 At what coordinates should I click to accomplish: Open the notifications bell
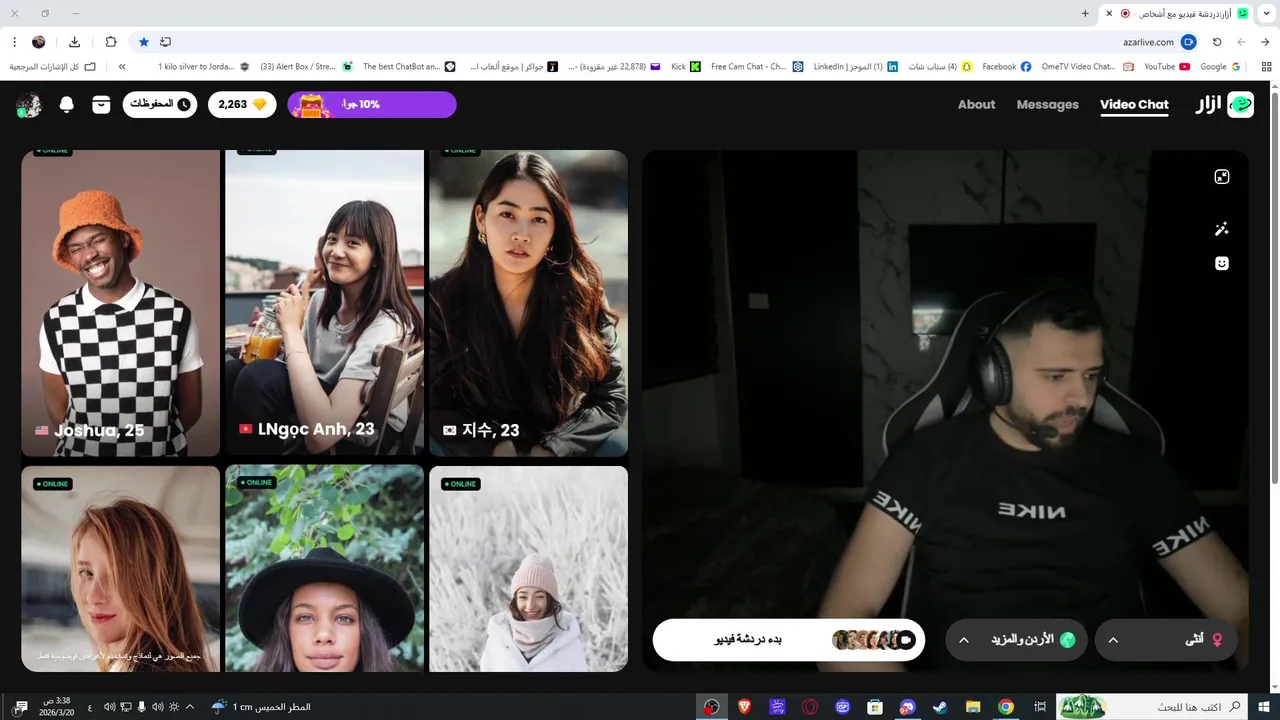pyautogui.click(x=67, y=105)
